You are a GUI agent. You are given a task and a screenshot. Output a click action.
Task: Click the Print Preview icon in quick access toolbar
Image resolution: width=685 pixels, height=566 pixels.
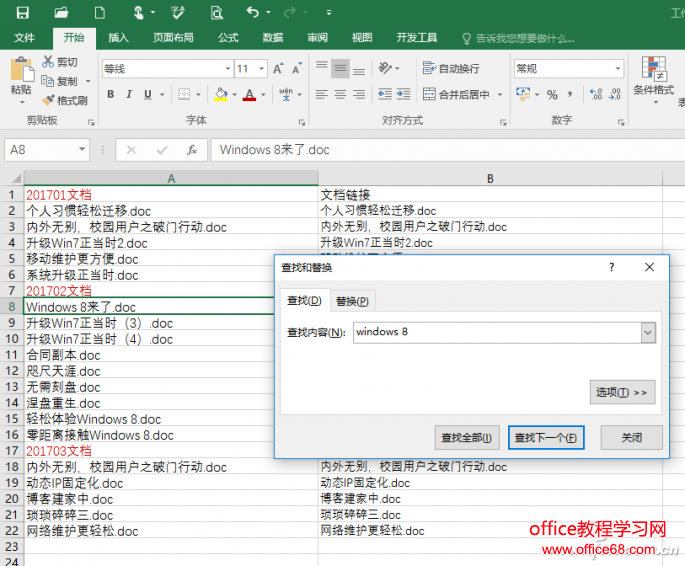(217, 13)
